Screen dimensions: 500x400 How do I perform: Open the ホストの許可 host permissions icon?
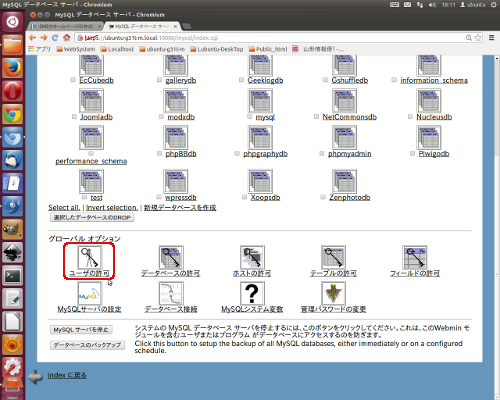(252, 257)
